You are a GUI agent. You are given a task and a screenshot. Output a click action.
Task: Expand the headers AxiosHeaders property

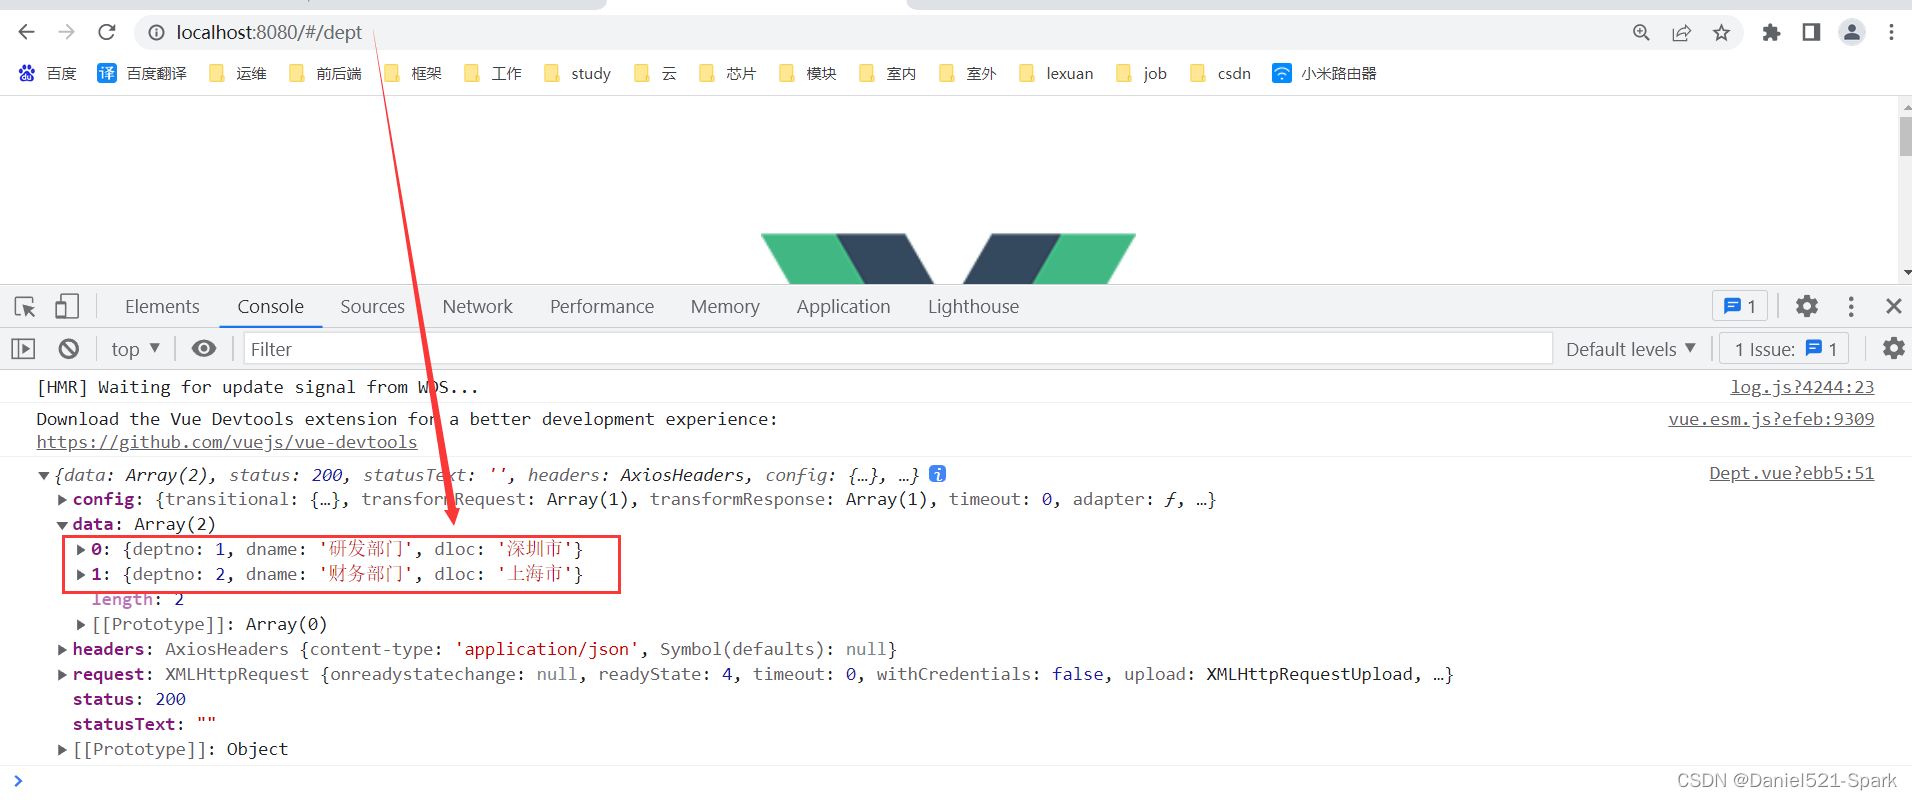[x=62, y=650]
